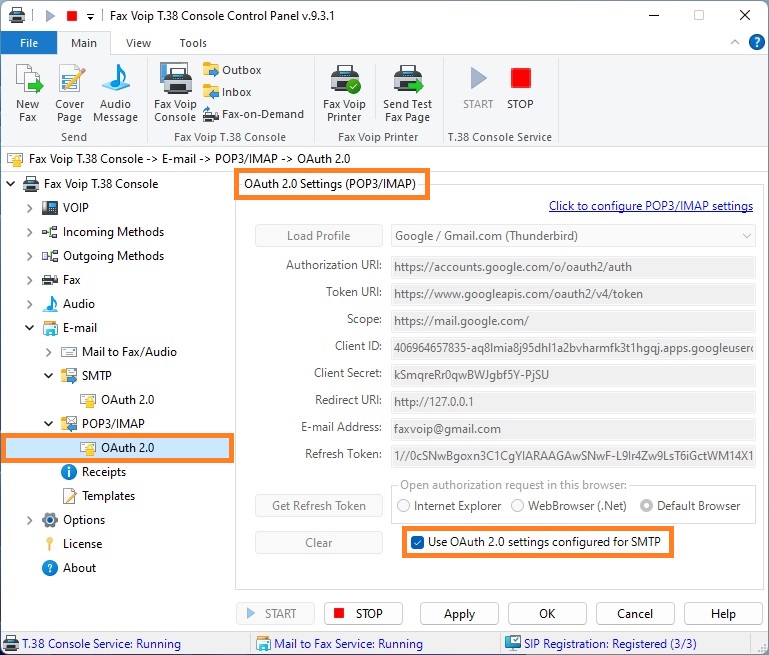
Task: Click the Click to configure POP3/IMAP settings link
Action: coord(651,206)
